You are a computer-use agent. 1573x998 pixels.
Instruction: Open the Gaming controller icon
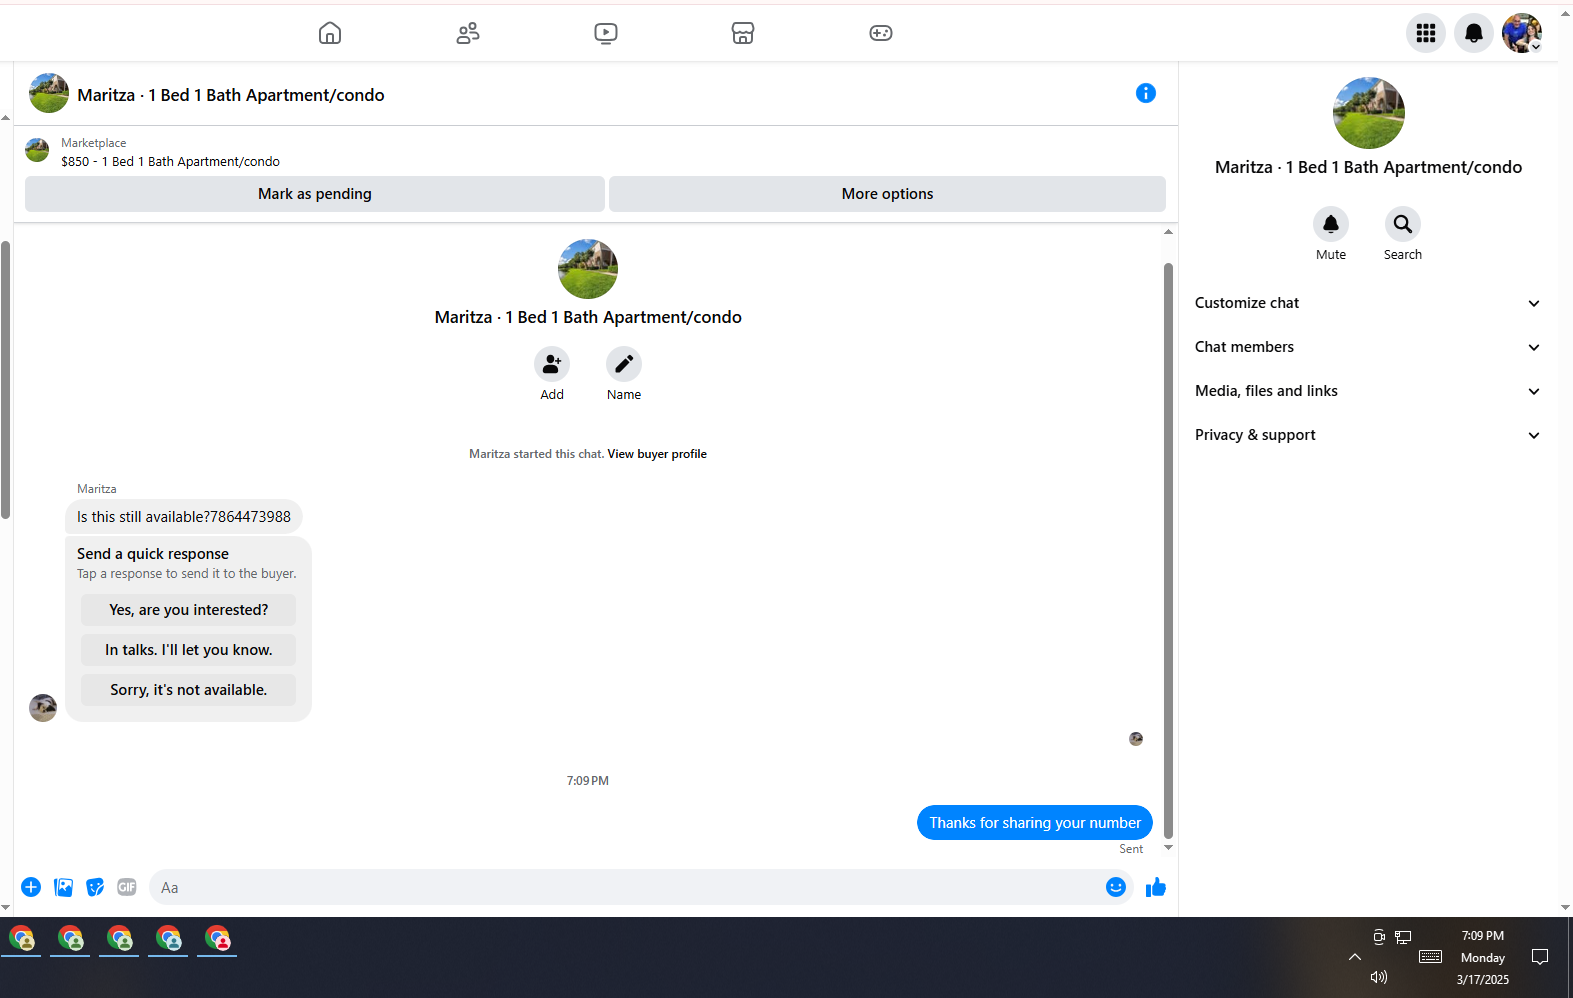881,33
